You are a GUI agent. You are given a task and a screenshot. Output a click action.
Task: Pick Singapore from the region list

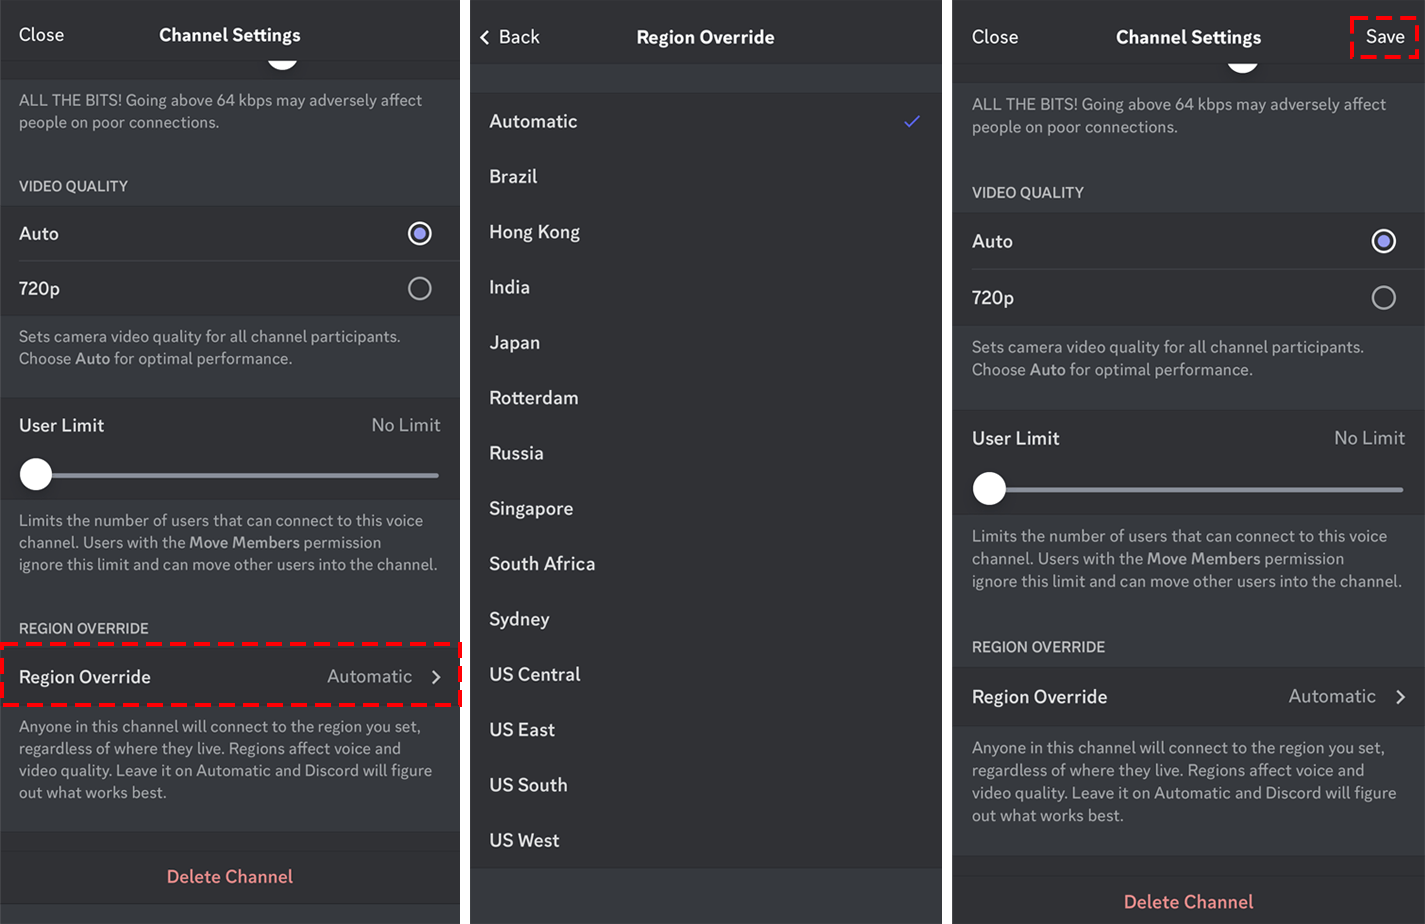click(x=530, y=508)
